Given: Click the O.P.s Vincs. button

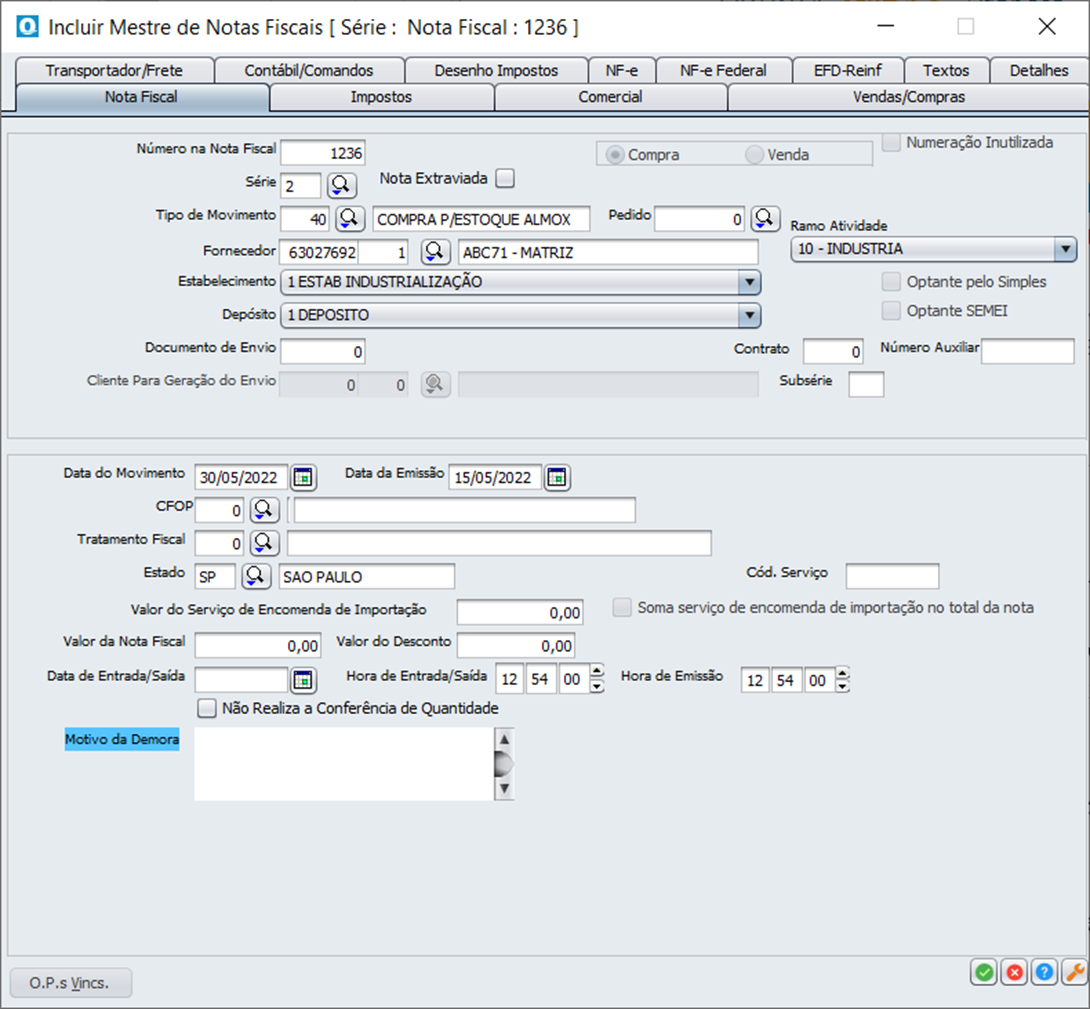Looking at the screenshot, I should 70,983.
